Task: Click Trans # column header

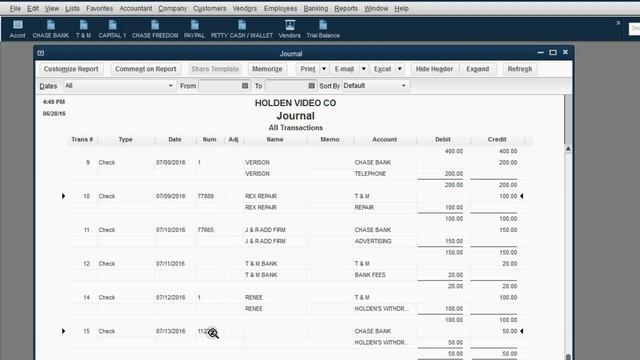Action: point(82,140)
